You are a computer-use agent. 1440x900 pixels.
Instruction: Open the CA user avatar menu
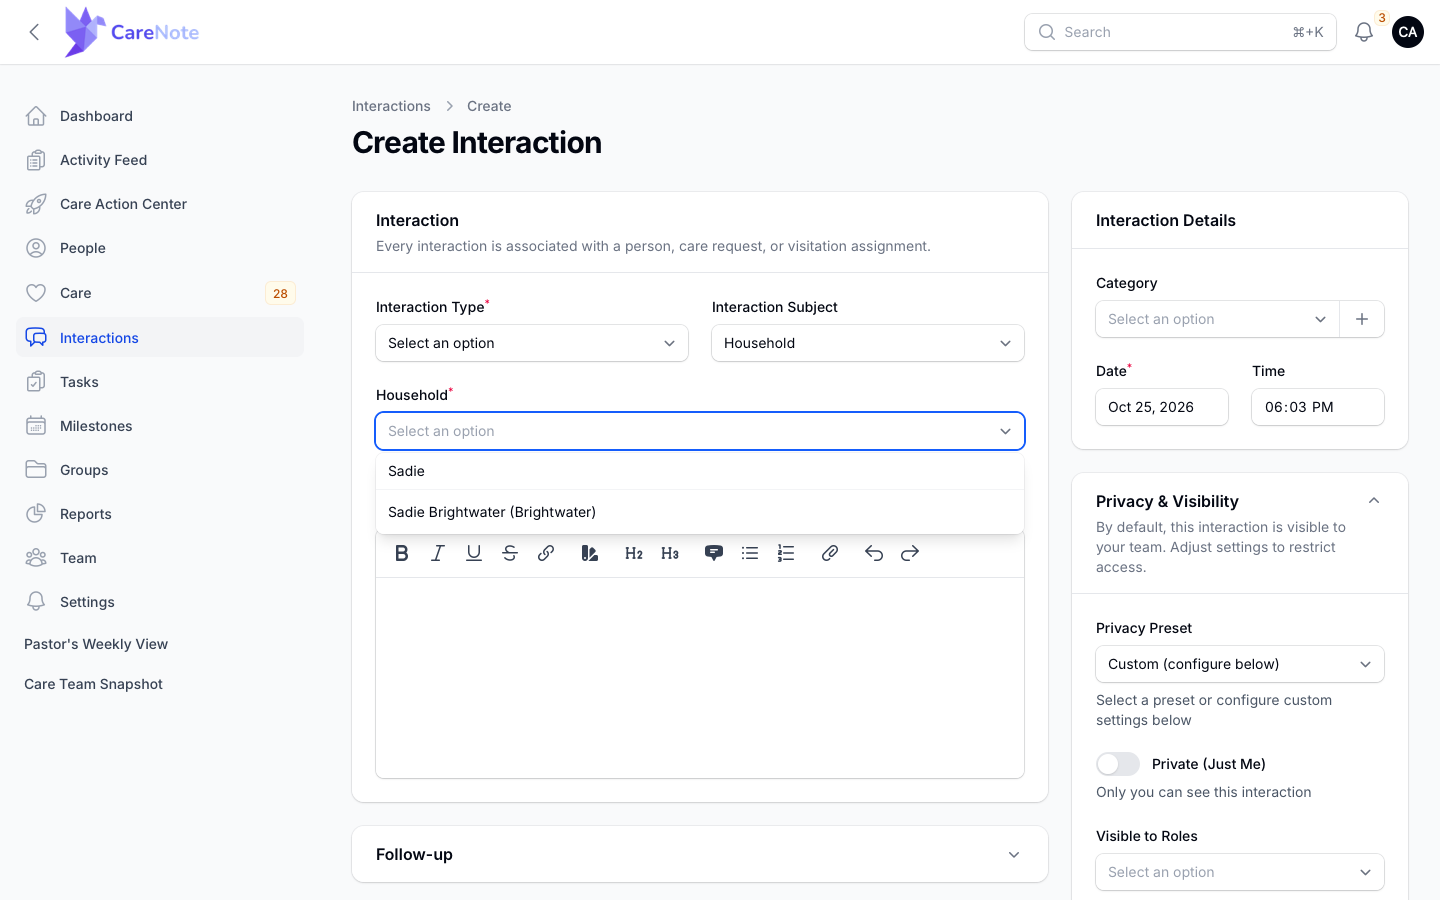click(x=1408, y=32)
